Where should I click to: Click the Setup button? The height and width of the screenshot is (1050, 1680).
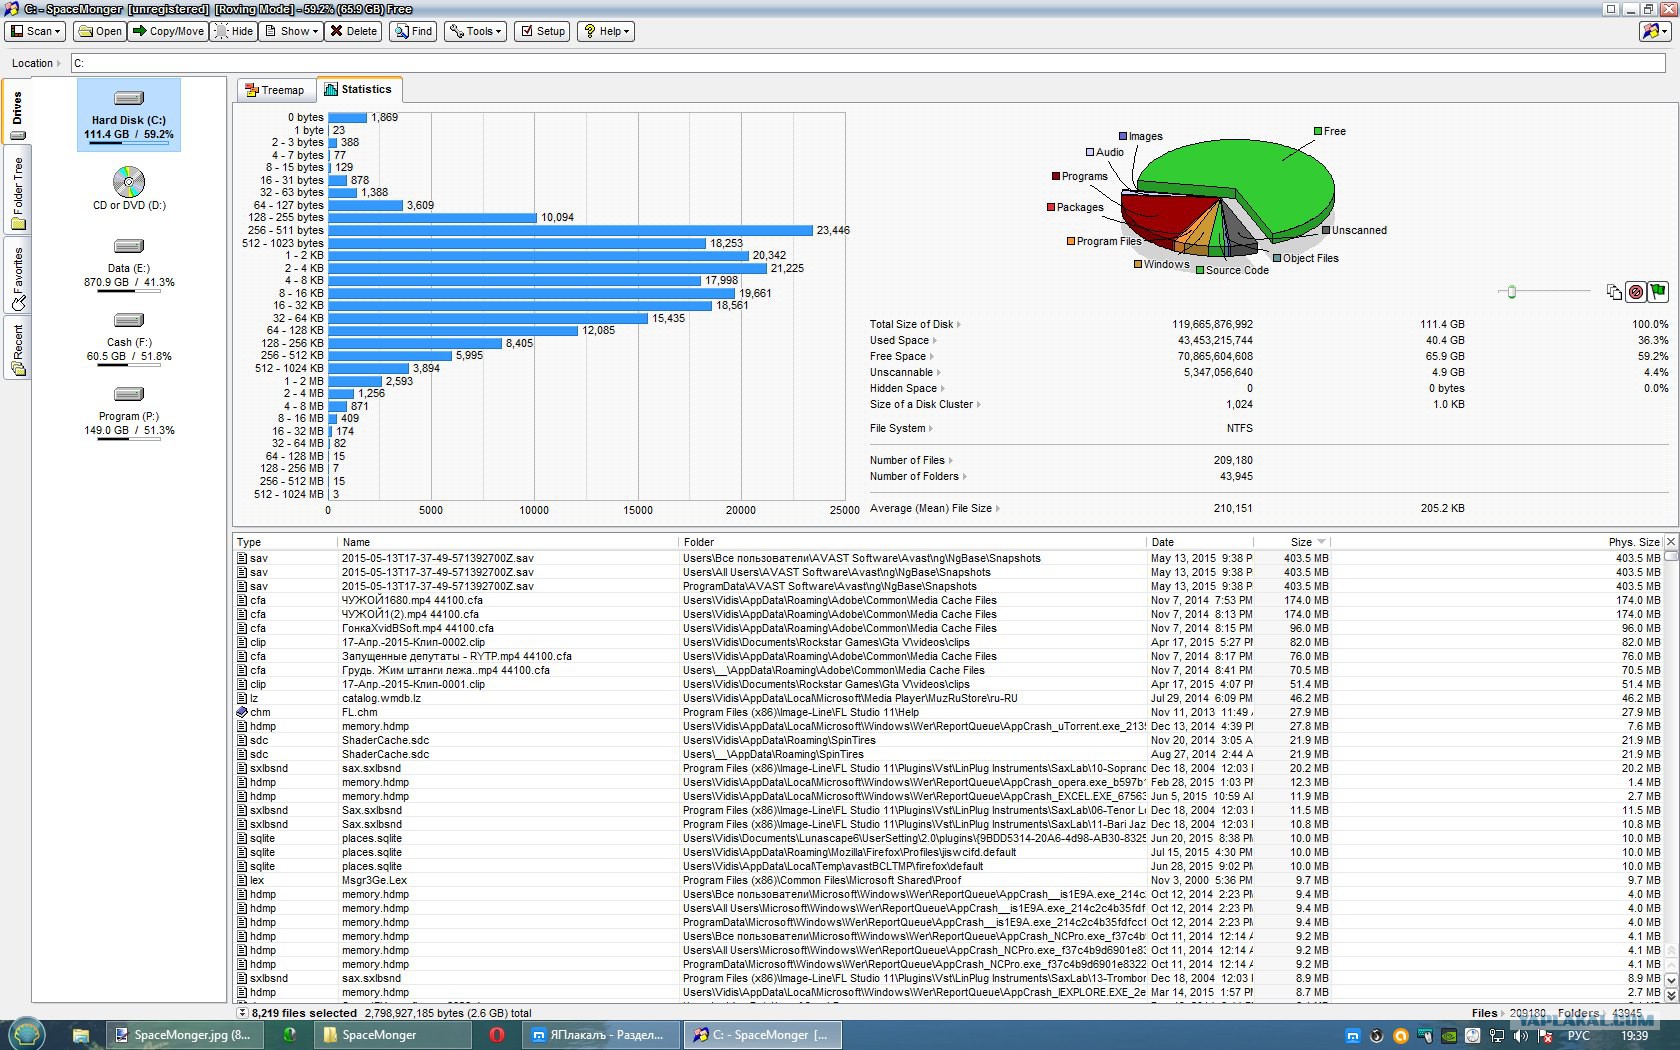[542, 31]
